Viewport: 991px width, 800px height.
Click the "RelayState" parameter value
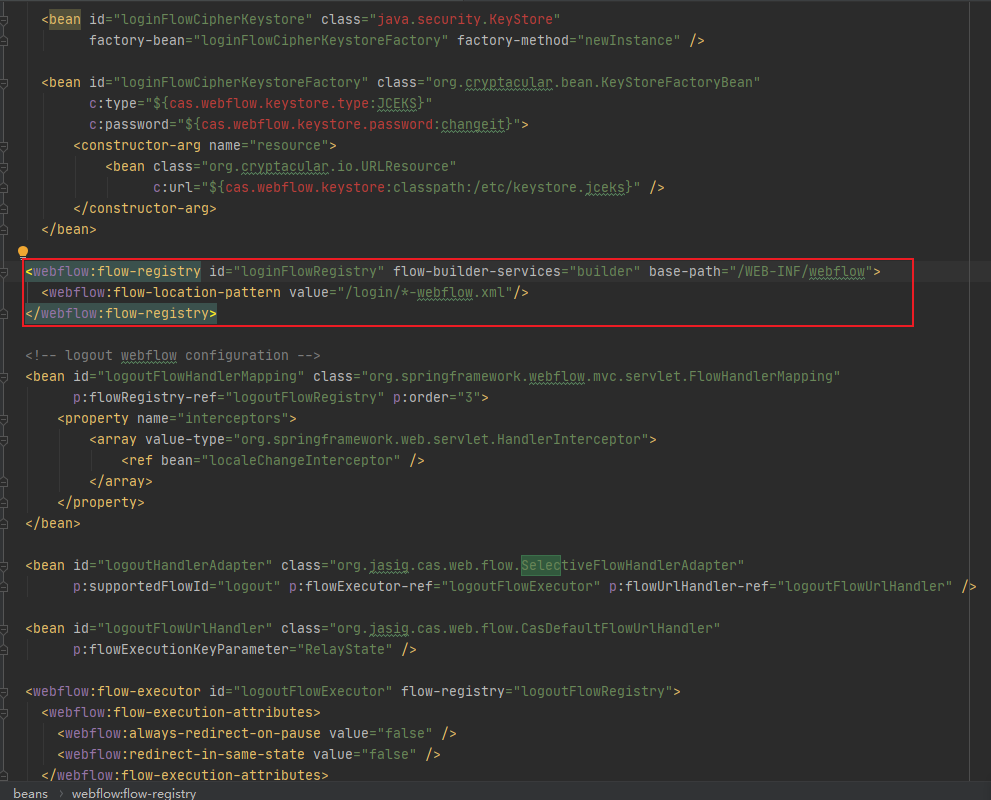pos(344,650)
